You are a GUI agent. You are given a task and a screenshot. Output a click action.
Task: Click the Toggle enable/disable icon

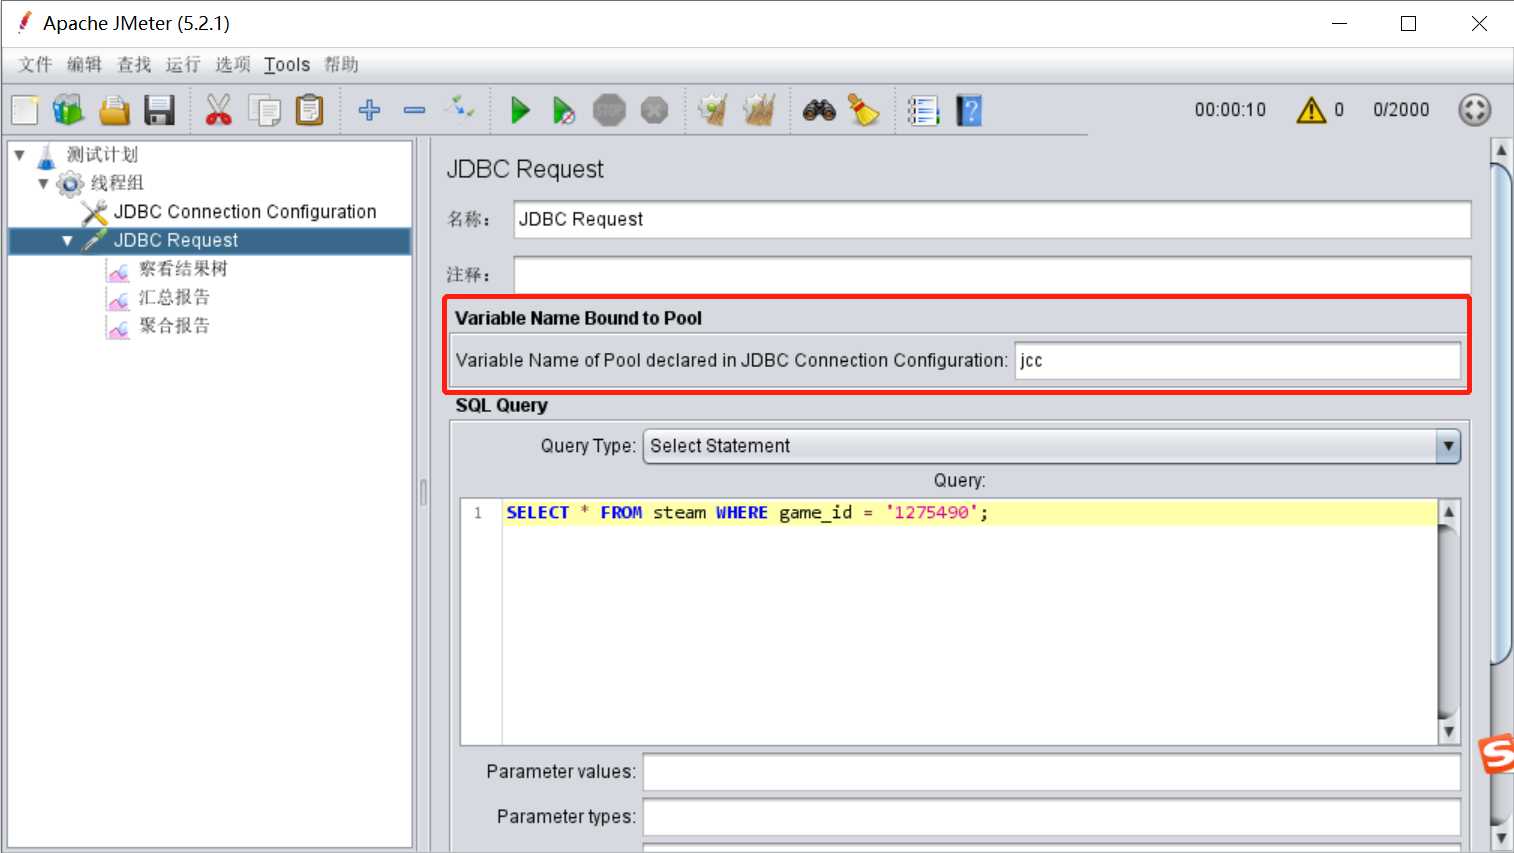460,107
